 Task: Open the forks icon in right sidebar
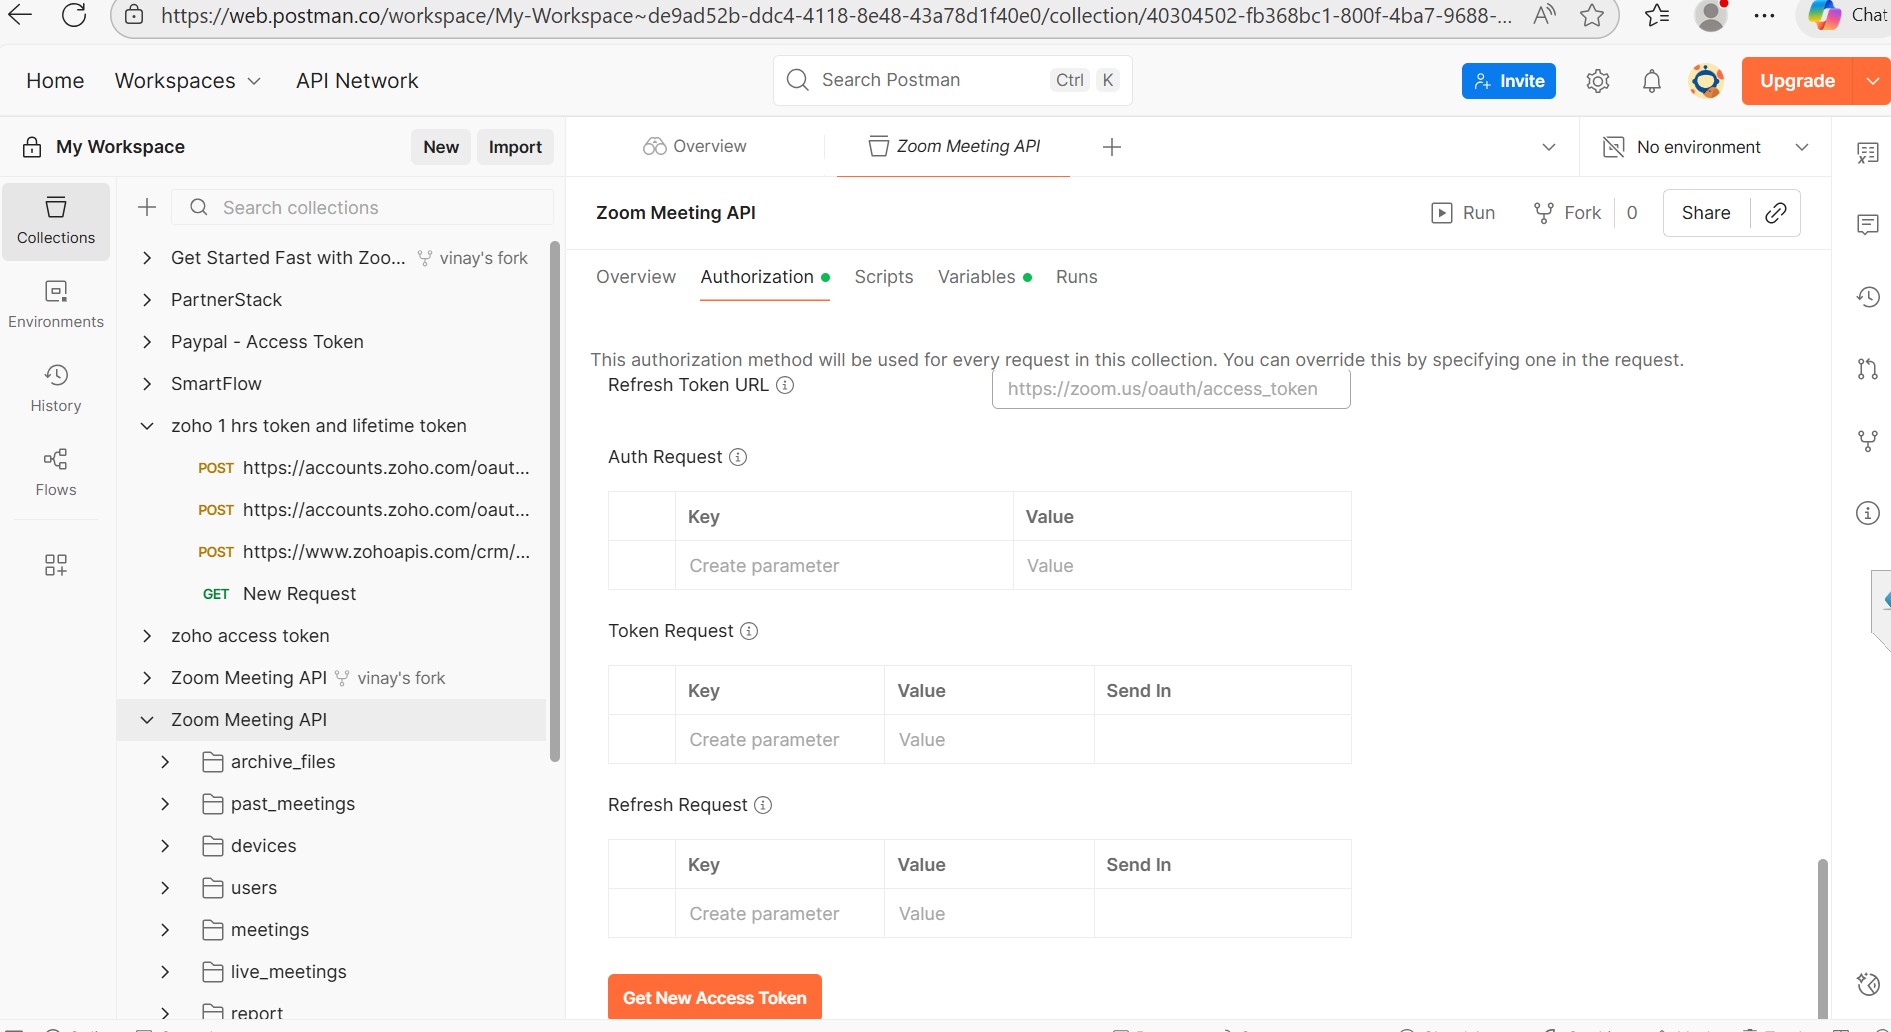1868,441
